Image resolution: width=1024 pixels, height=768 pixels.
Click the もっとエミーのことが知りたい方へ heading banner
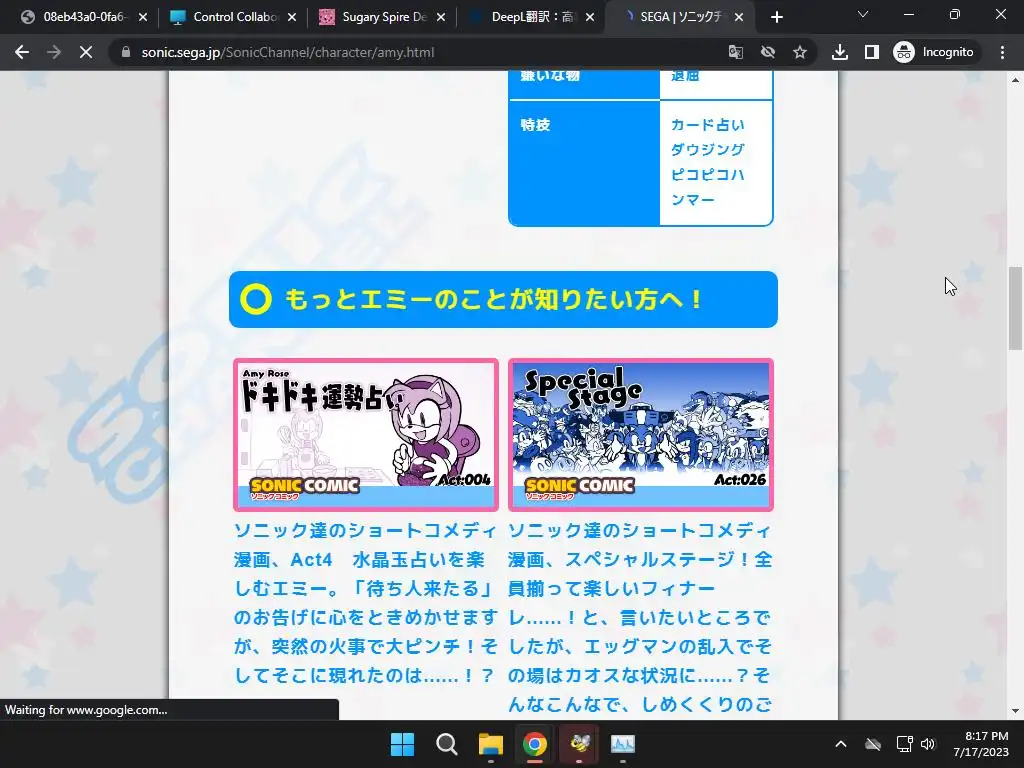coord(503,299)
